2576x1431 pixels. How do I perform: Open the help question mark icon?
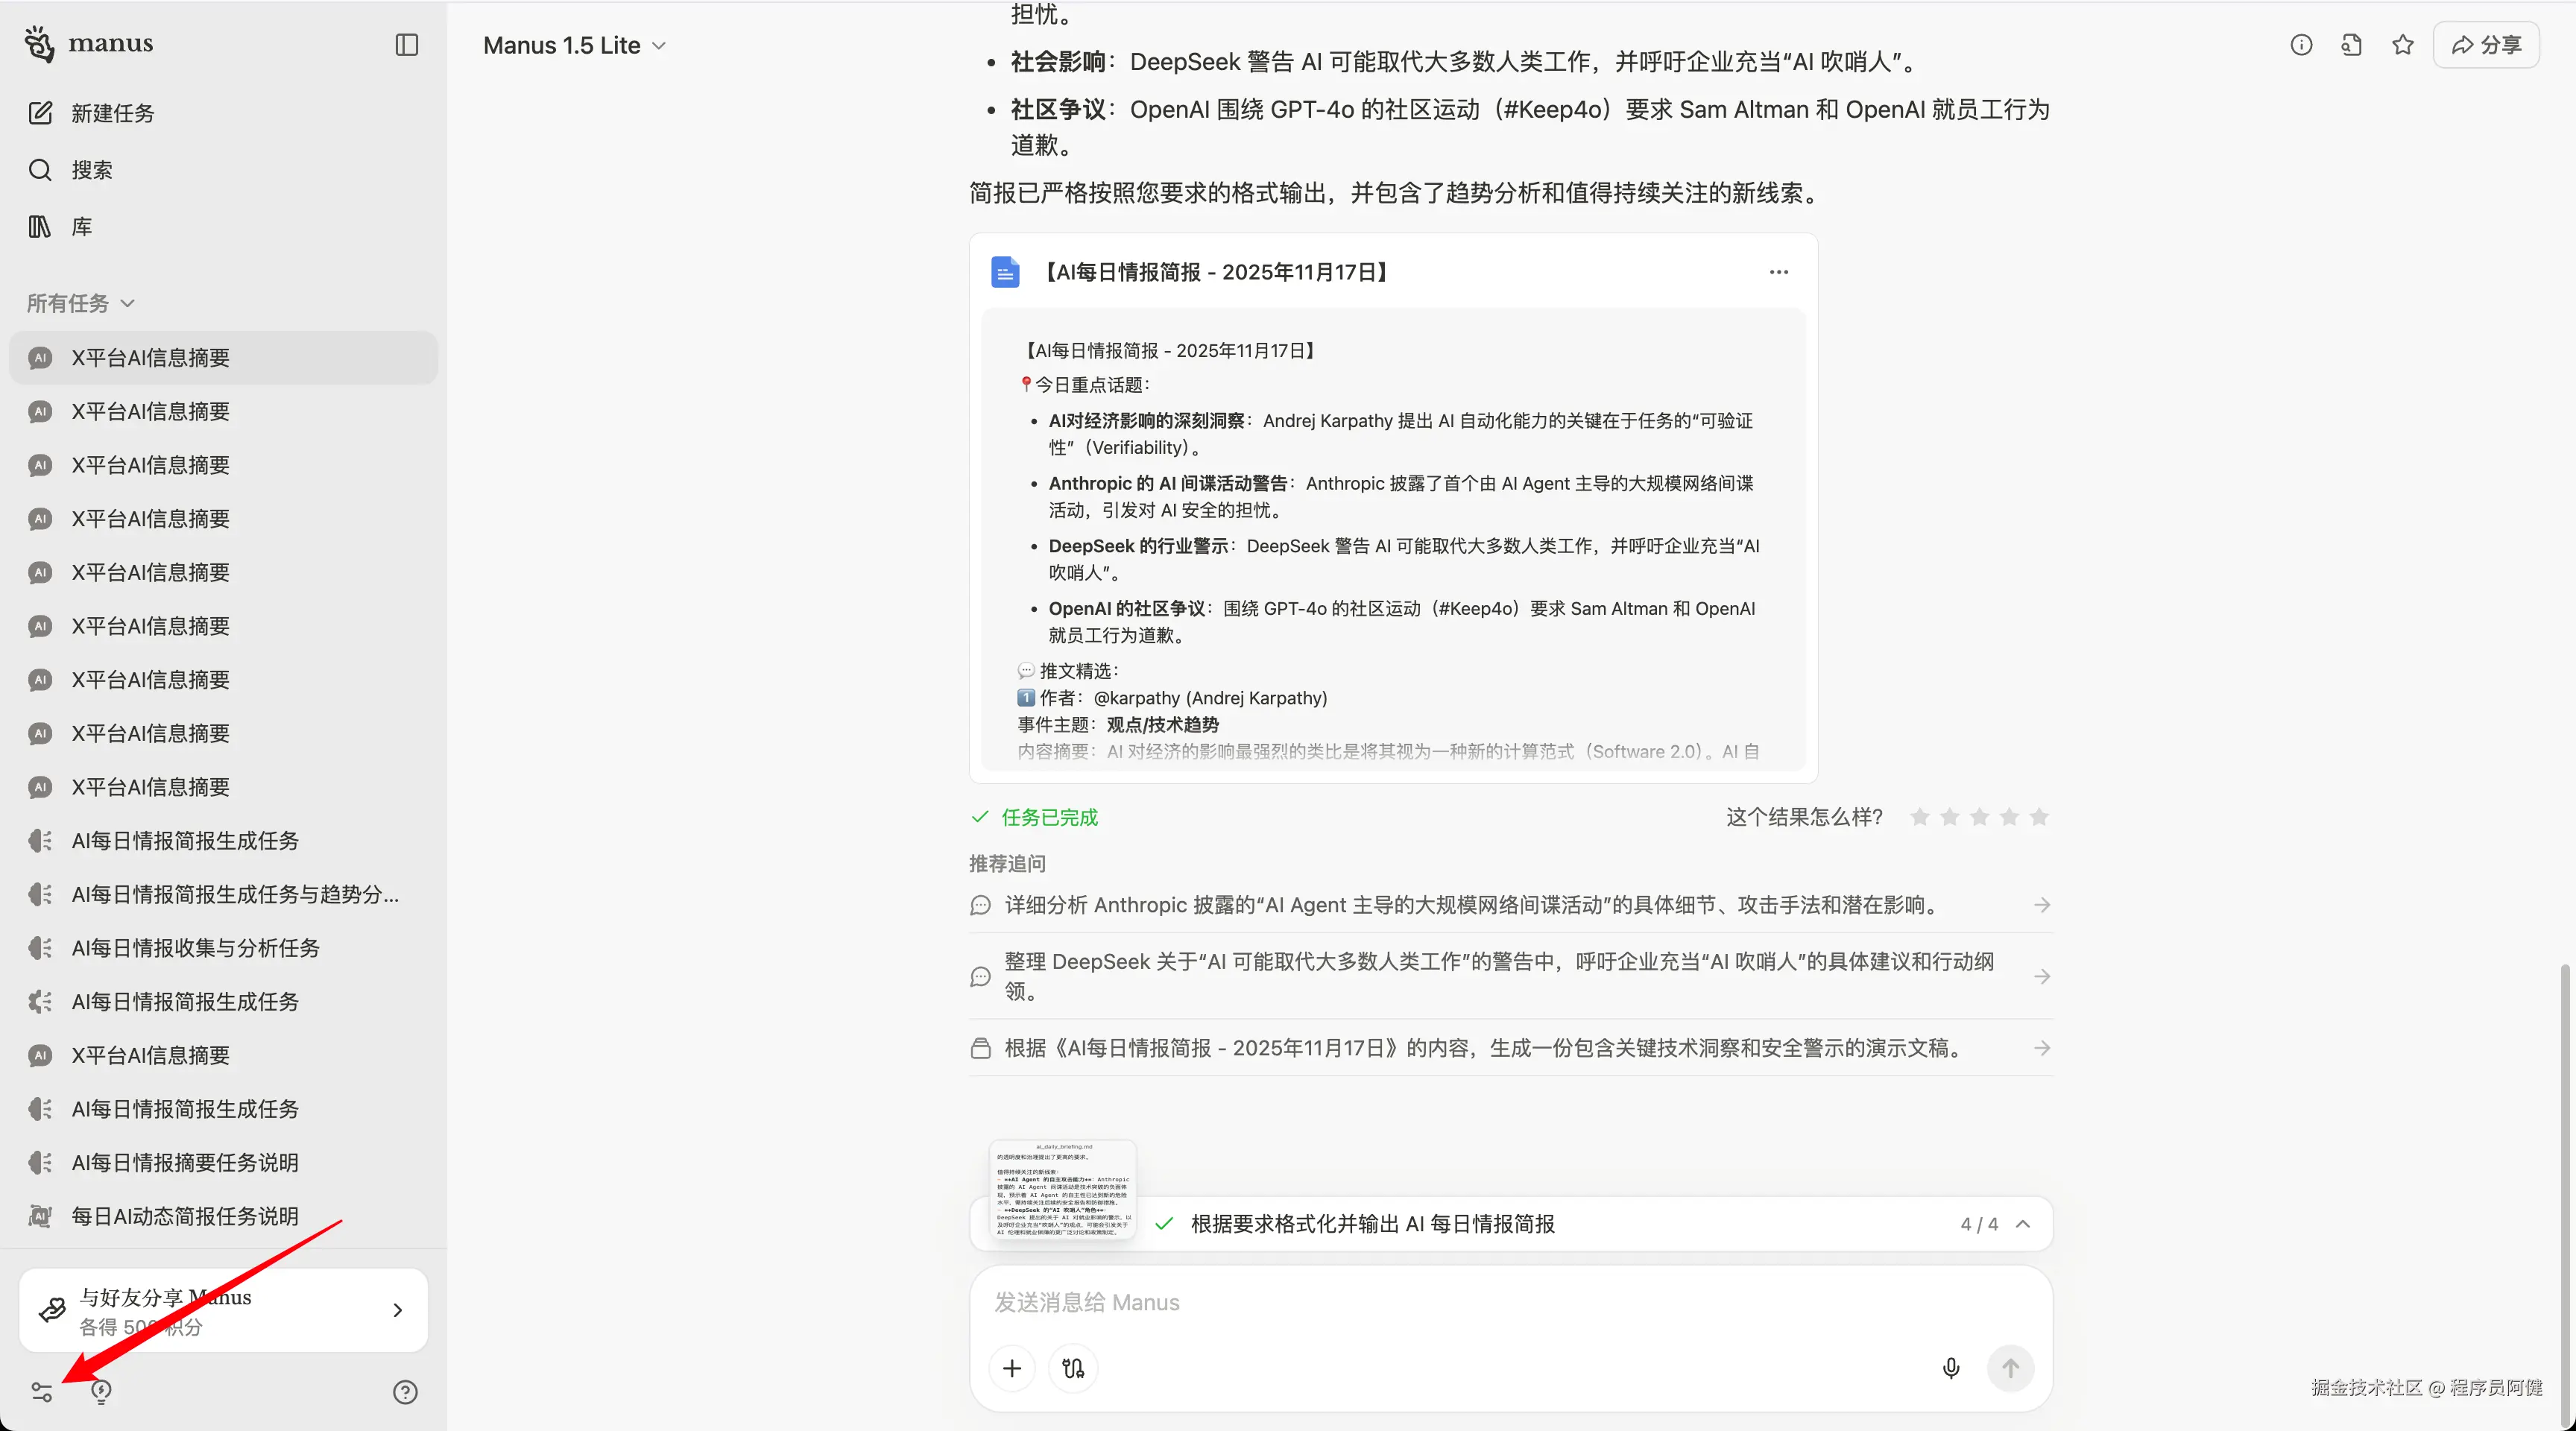(x=405, y=1391)
